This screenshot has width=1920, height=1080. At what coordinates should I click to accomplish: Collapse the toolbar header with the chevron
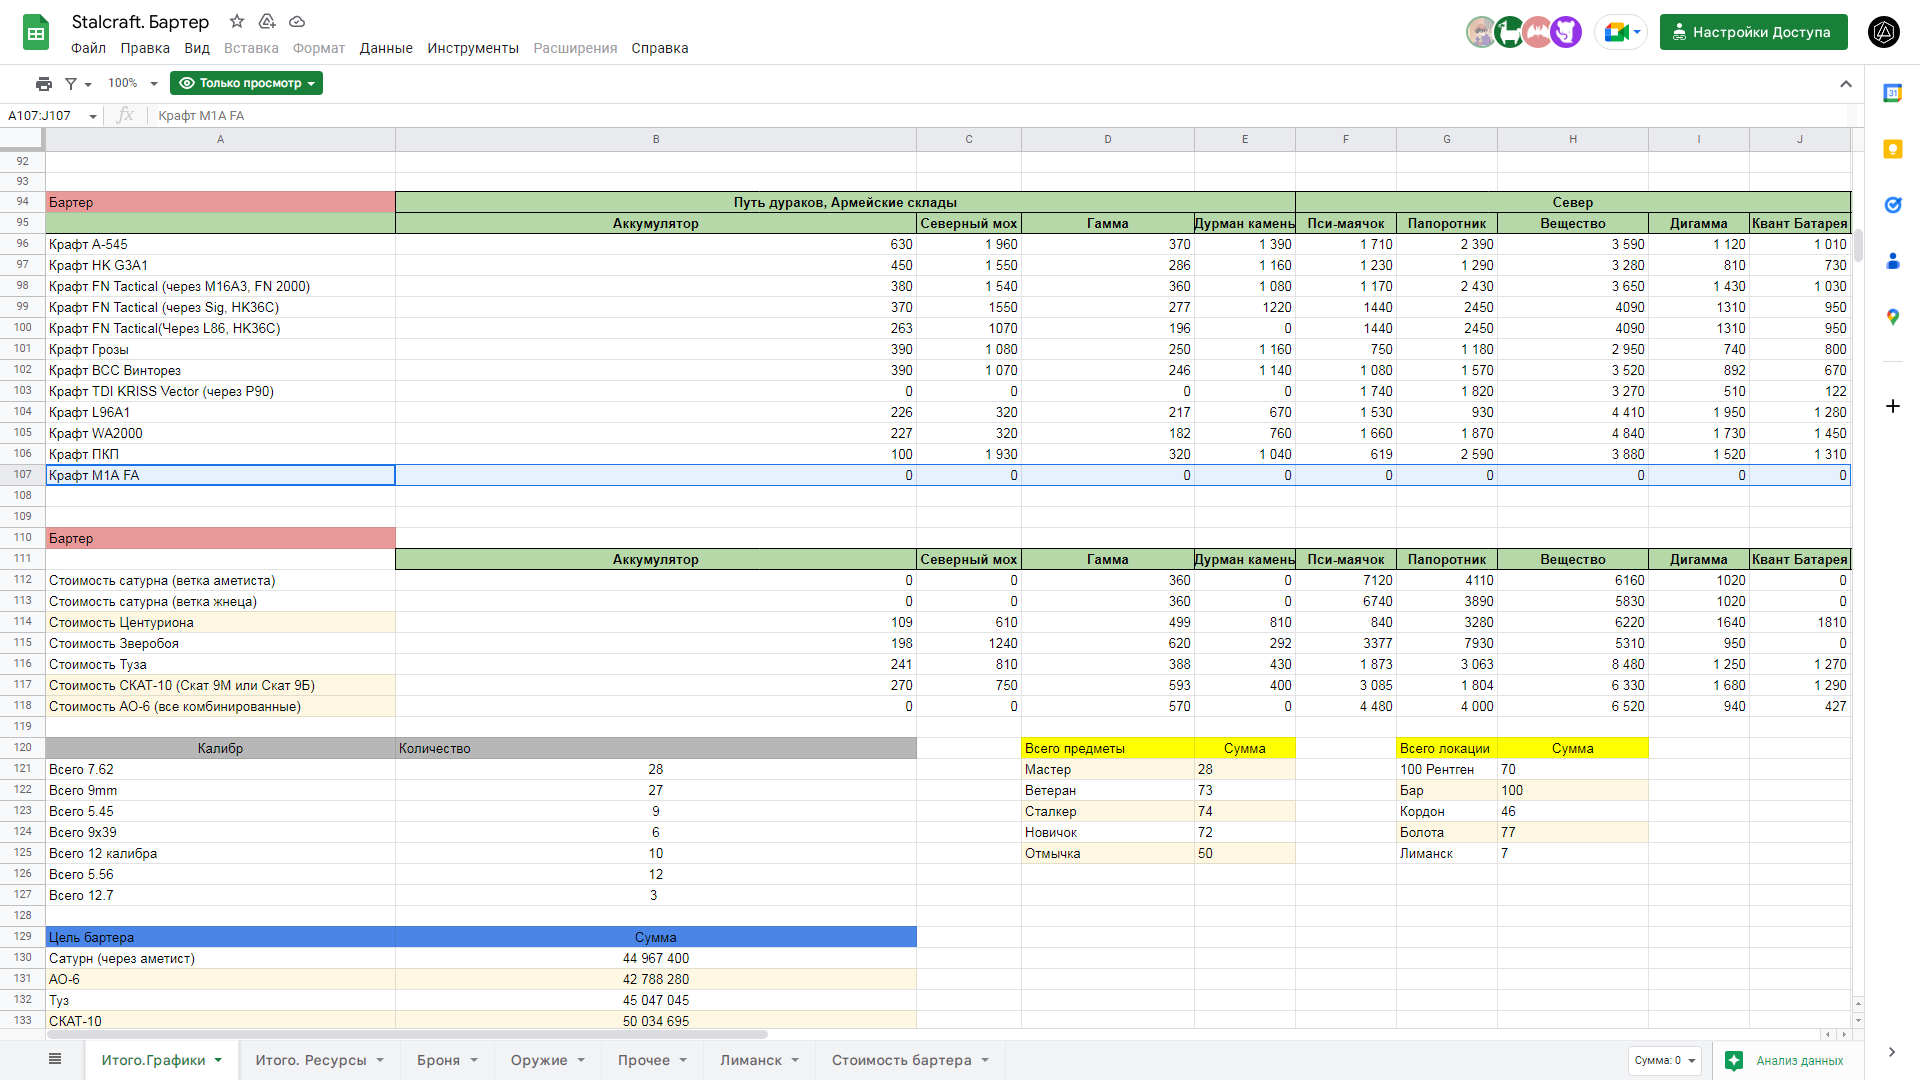coord(1846,84)
